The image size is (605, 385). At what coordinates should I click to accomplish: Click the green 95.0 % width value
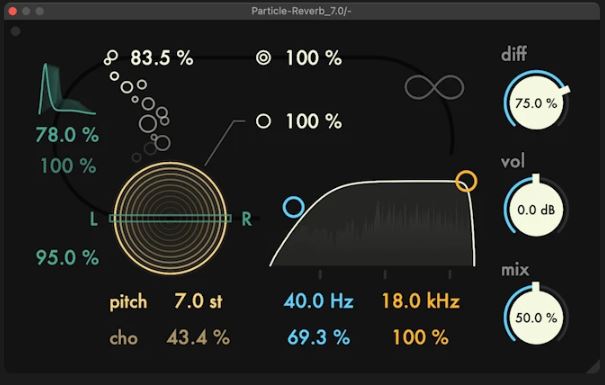[x=68, y=257]
